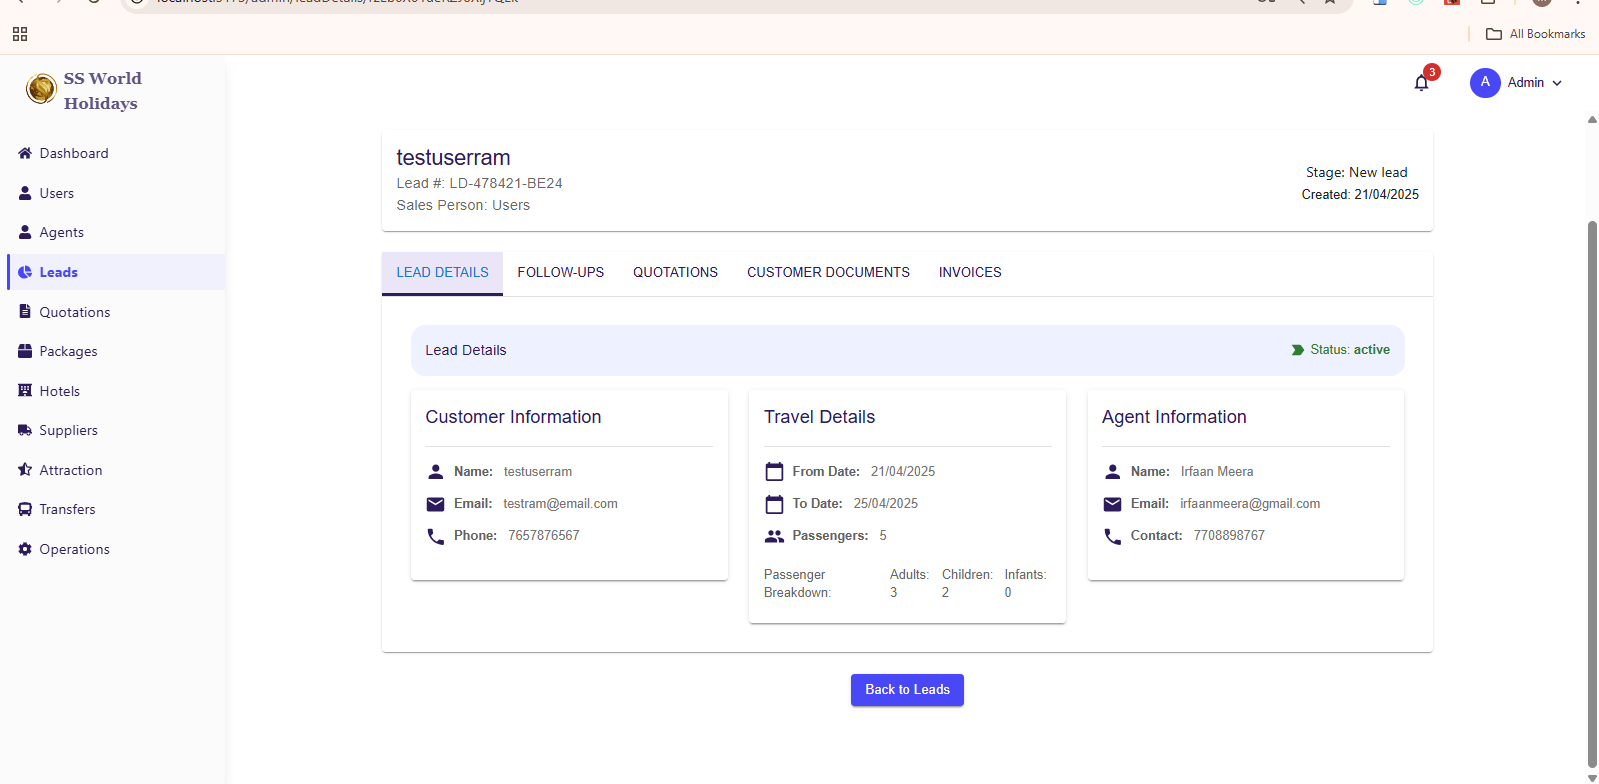Click the blue Admin avatar circle

[x=1485, y=83]
